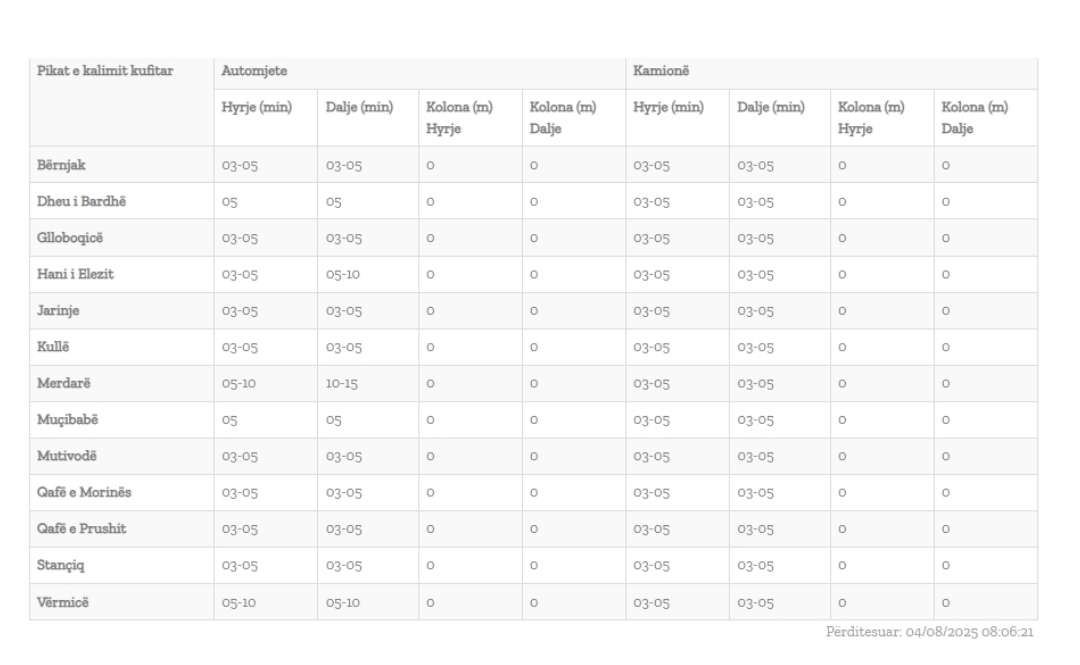Click the Mutivodë row name
This screenshot has height=665, width=1080.
(67, 456)
